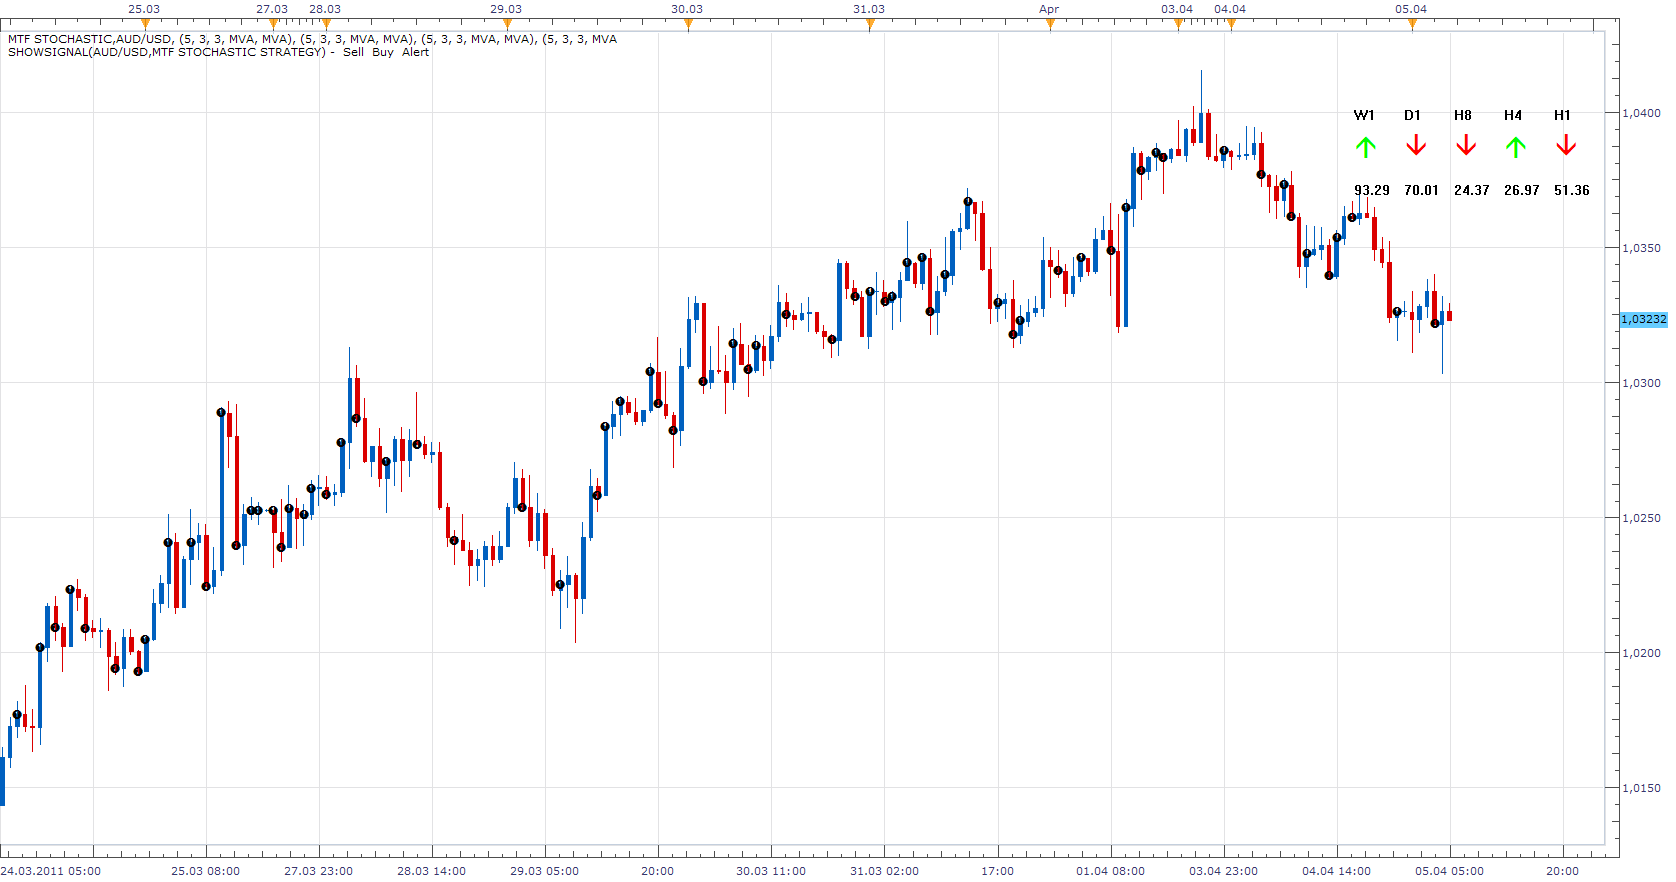Click the stochastic value 26.97

pos(1522,190)
